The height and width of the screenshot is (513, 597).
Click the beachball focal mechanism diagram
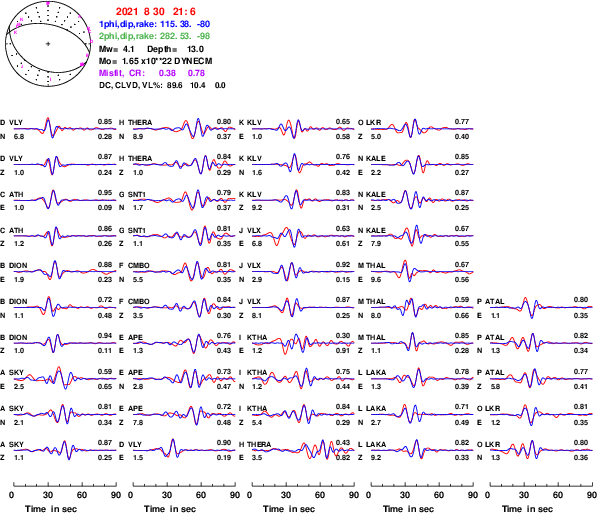[48, 44]
